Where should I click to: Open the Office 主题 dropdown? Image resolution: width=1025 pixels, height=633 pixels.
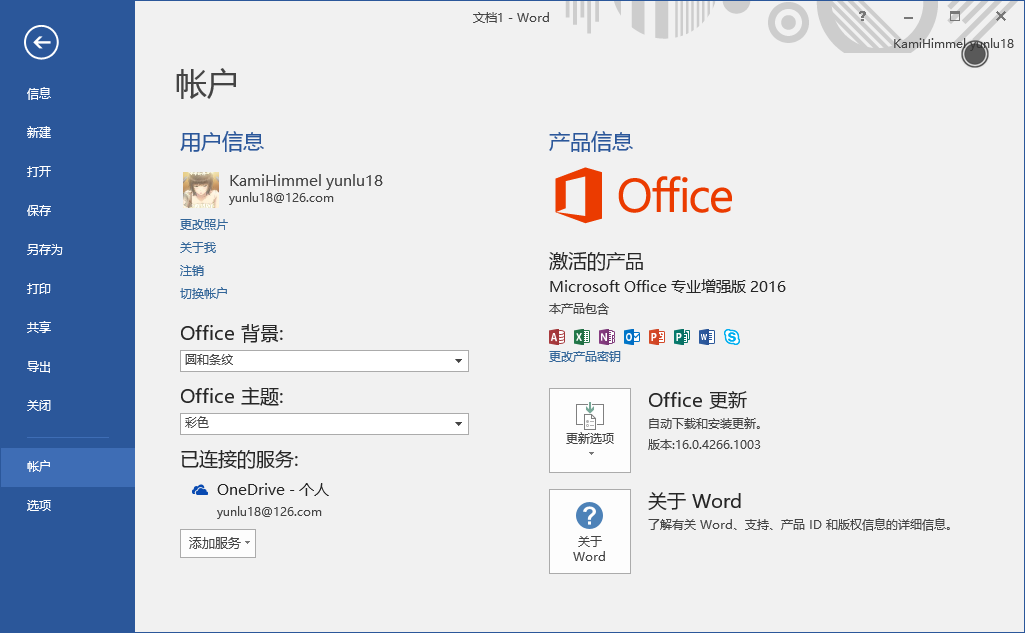[324, 423]
